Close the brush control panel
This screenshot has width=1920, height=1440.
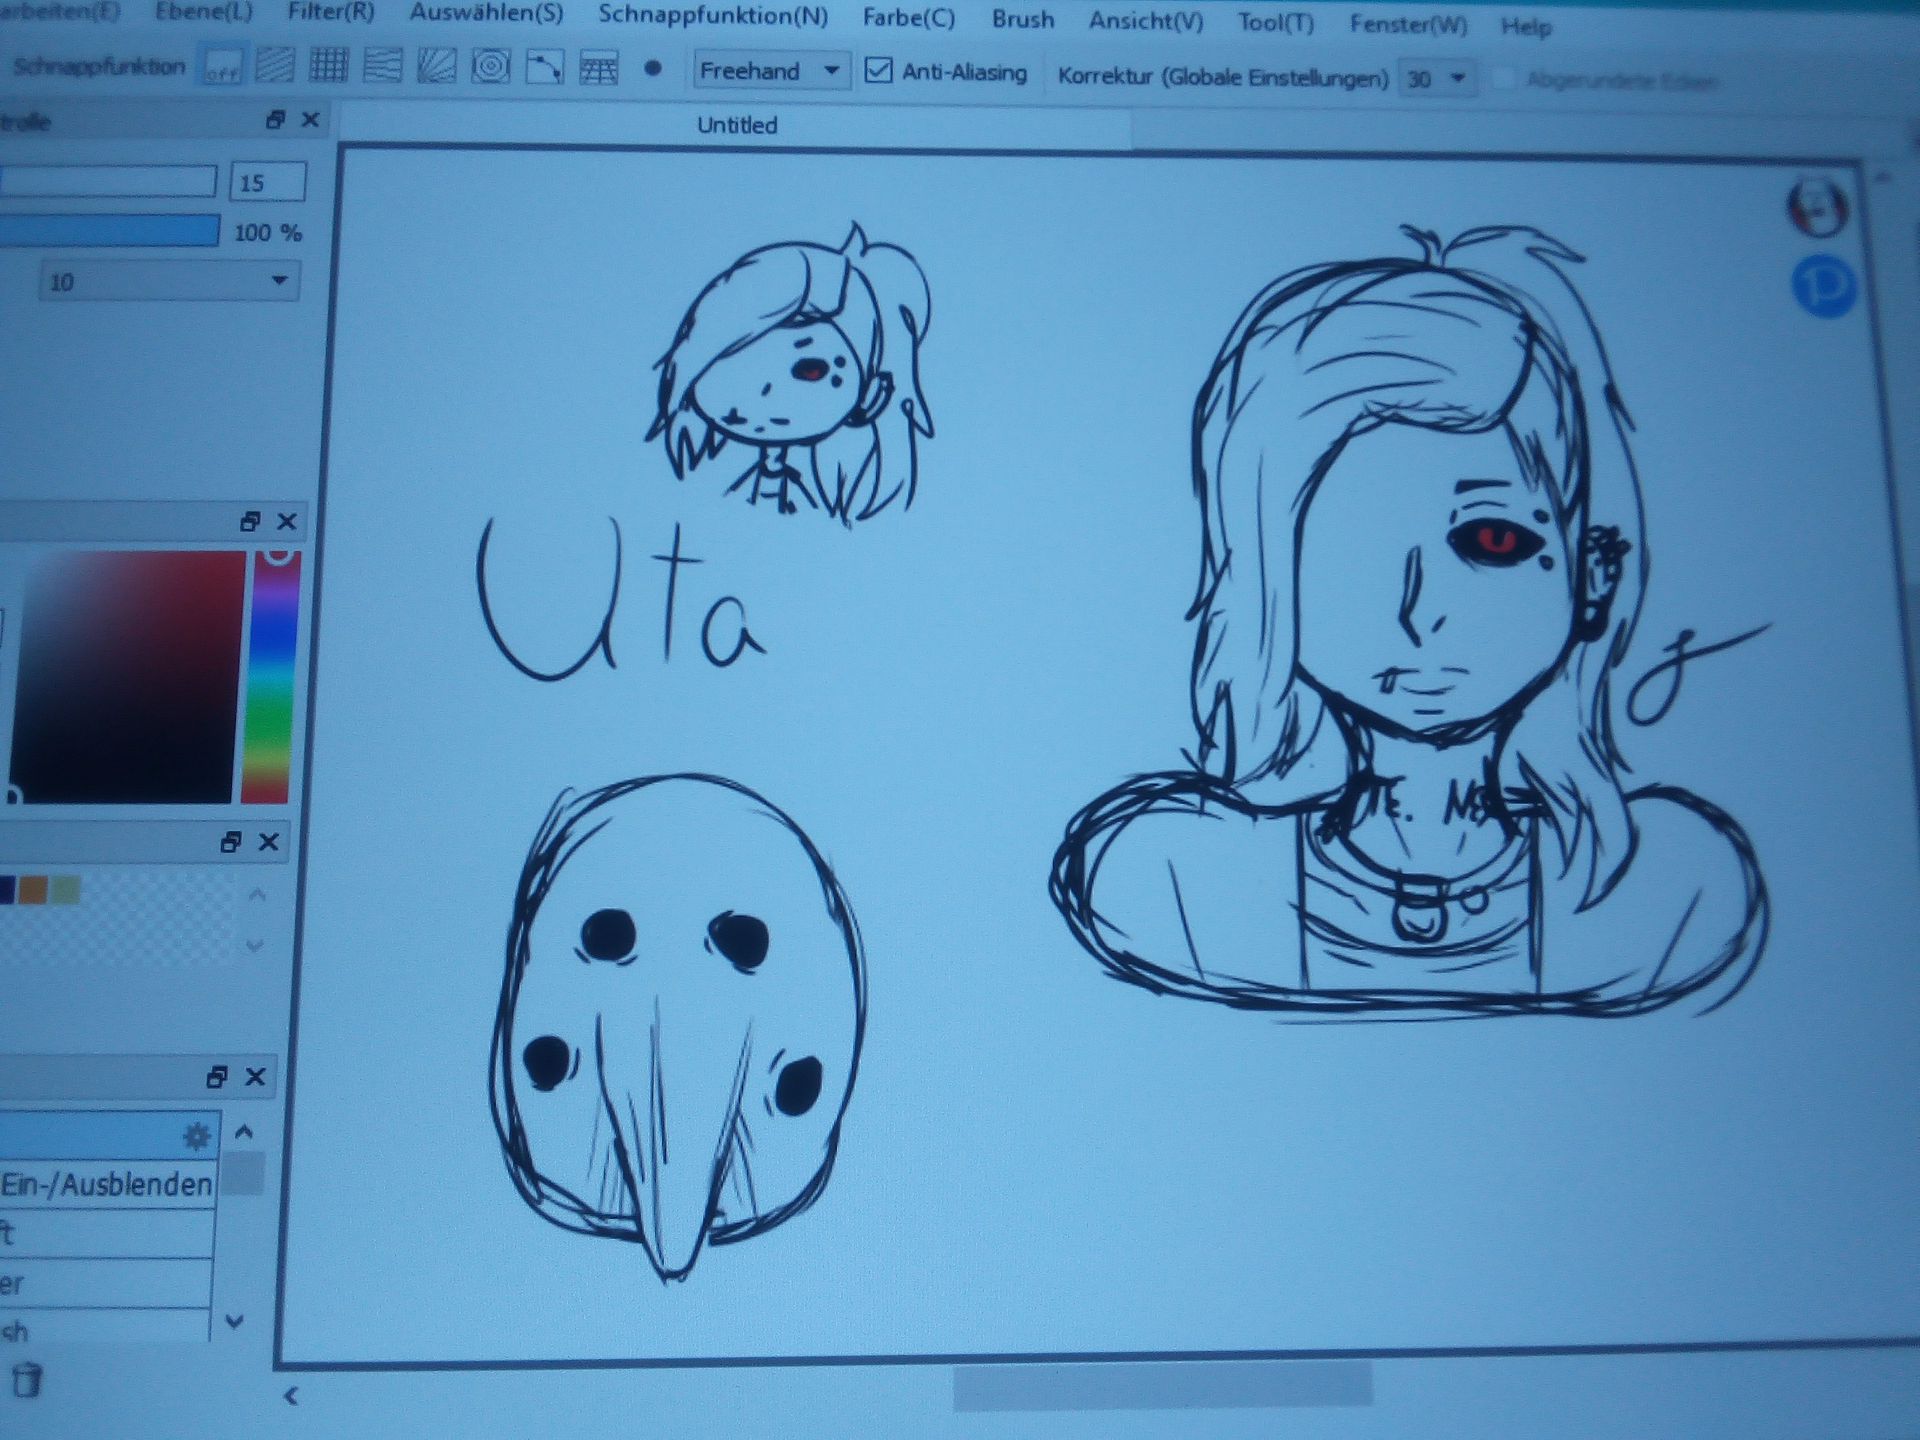click(x=310, y=120)
